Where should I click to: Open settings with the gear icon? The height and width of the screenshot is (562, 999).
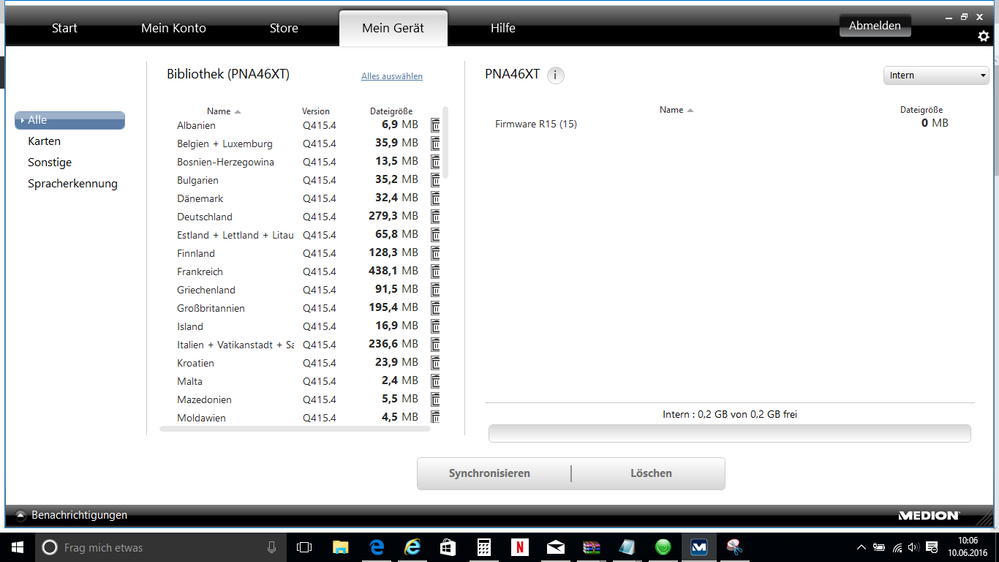[x=983, y=36]
